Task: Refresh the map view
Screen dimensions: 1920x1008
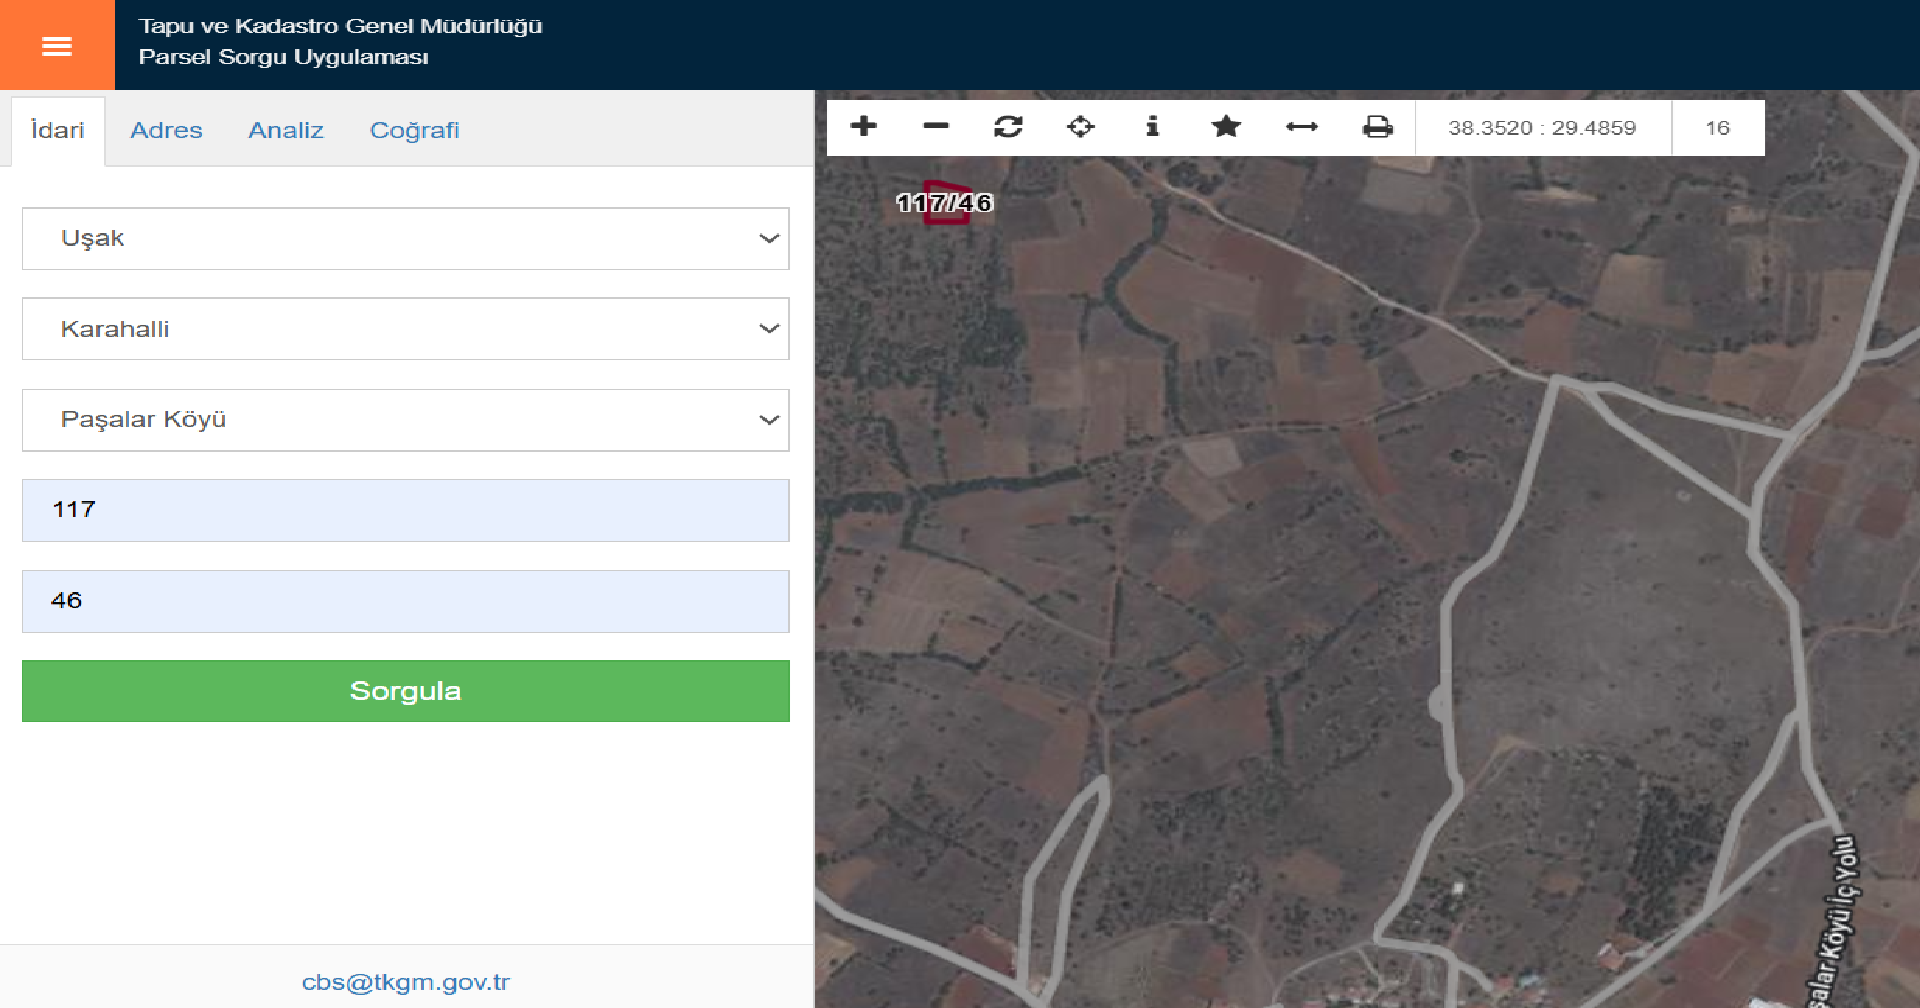Action: coord(1008,126)
